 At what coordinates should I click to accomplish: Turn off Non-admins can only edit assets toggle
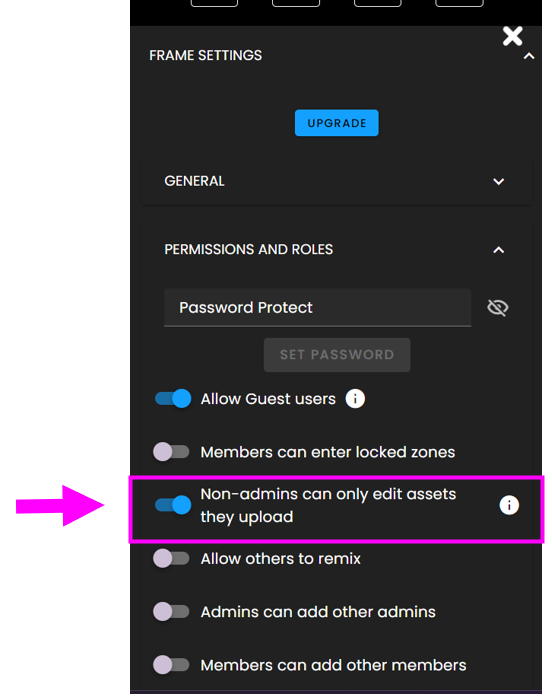173,505
